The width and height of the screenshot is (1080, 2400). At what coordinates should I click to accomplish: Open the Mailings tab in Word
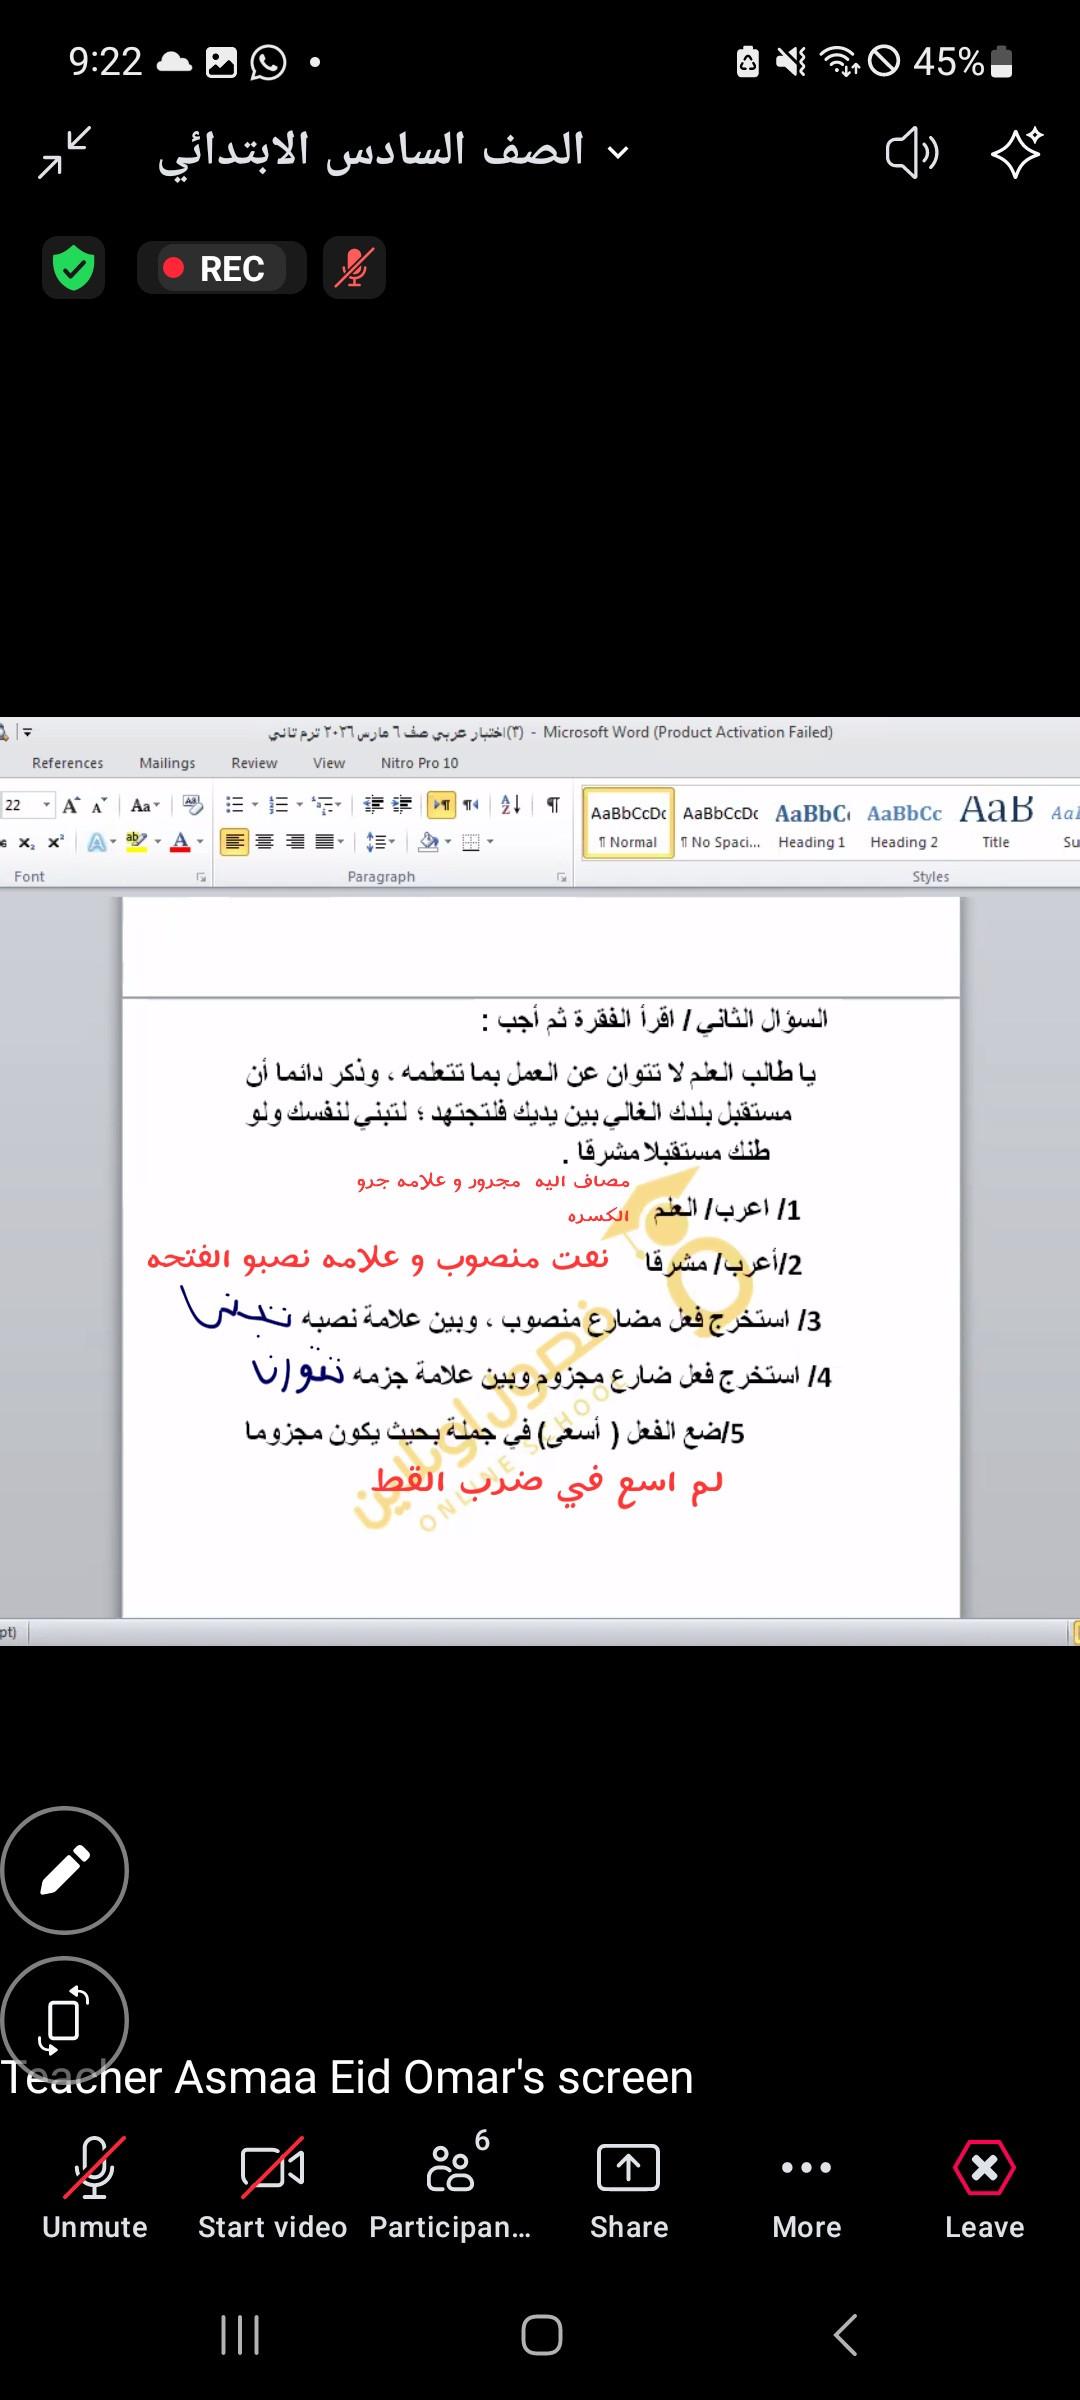click(x=167, y=763)
